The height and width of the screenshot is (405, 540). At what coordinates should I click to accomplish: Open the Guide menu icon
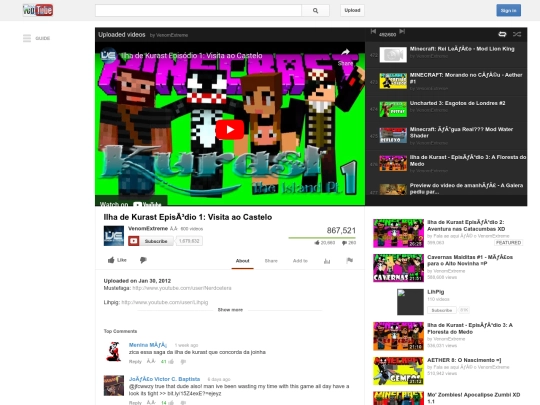27,38
